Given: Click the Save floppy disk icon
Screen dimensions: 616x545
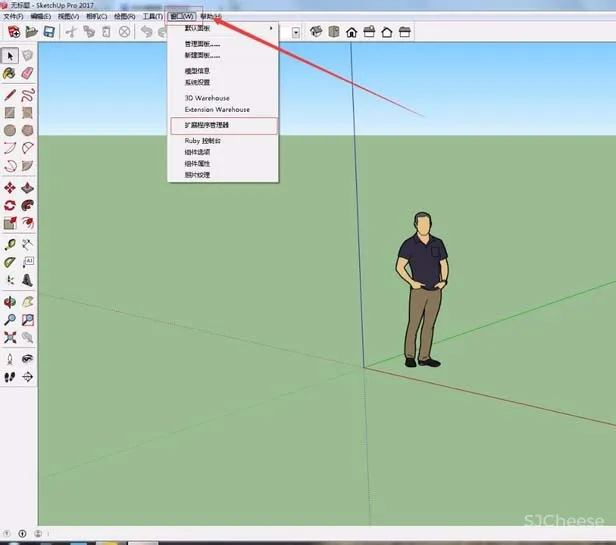Looking at the screenshot, I should point(50,32).
